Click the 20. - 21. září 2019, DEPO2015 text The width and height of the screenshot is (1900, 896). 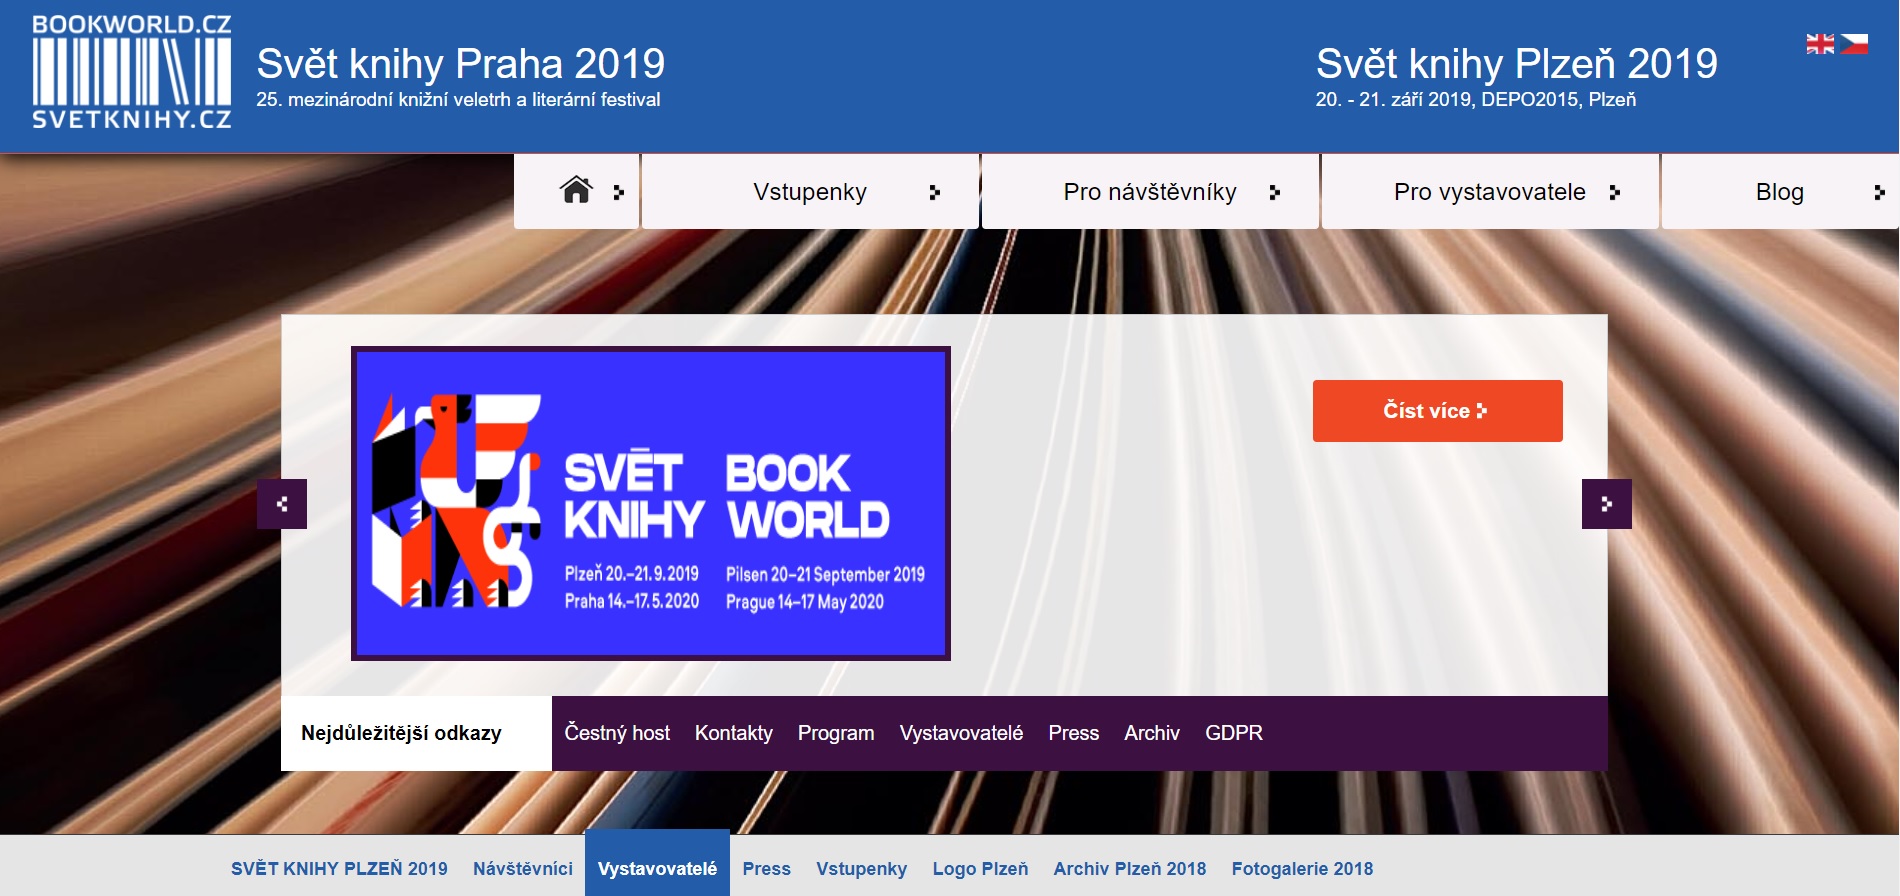(x=1476, y=100)
